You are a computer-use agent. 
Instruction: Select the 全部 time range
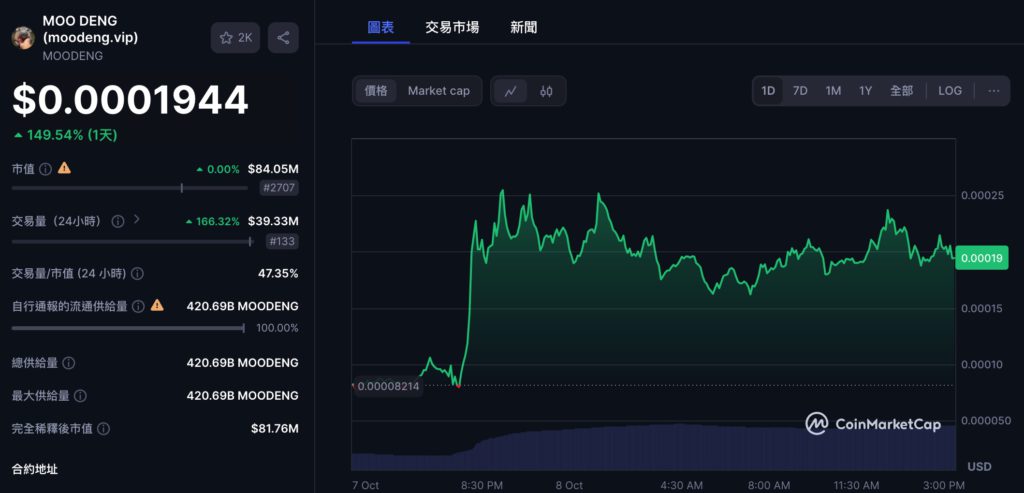[901, 91]
